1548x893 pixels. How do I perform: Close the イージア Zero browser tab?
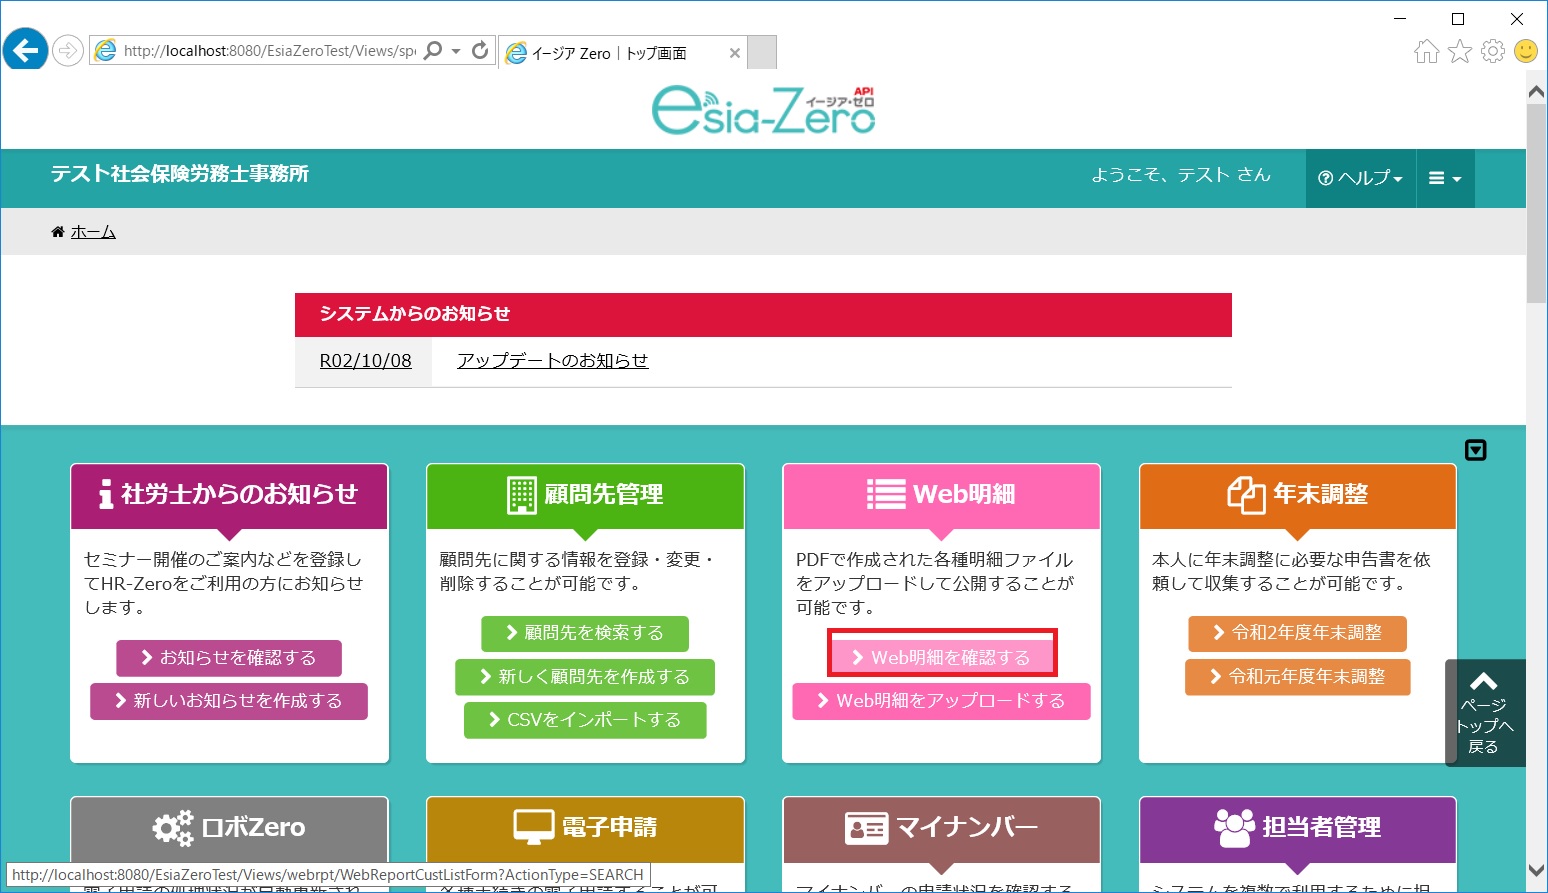pos(735,53)
